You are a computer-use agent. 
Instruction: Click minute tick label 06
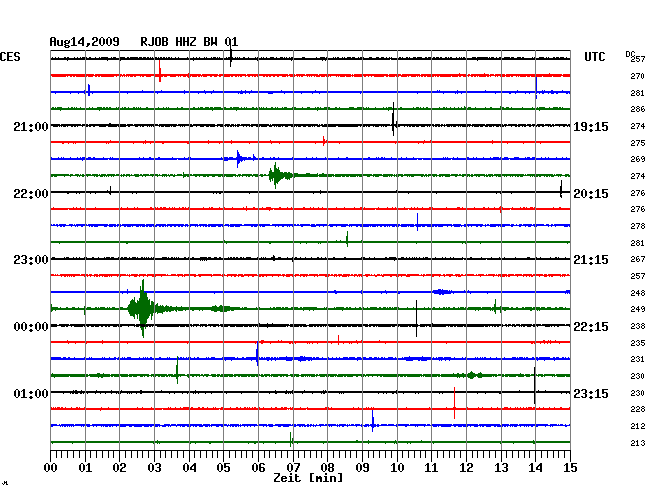258,467
